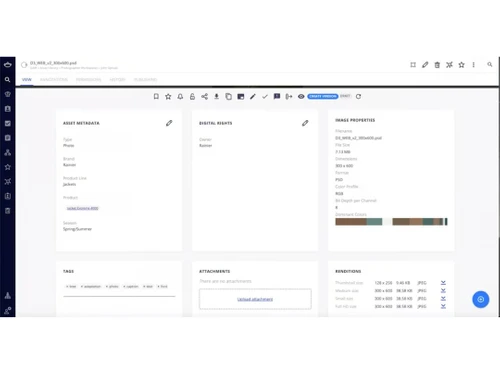The height and width of the screenshot is (375, 500).
Task: Delete asset with the trash icon
Action: pos(437,65)
